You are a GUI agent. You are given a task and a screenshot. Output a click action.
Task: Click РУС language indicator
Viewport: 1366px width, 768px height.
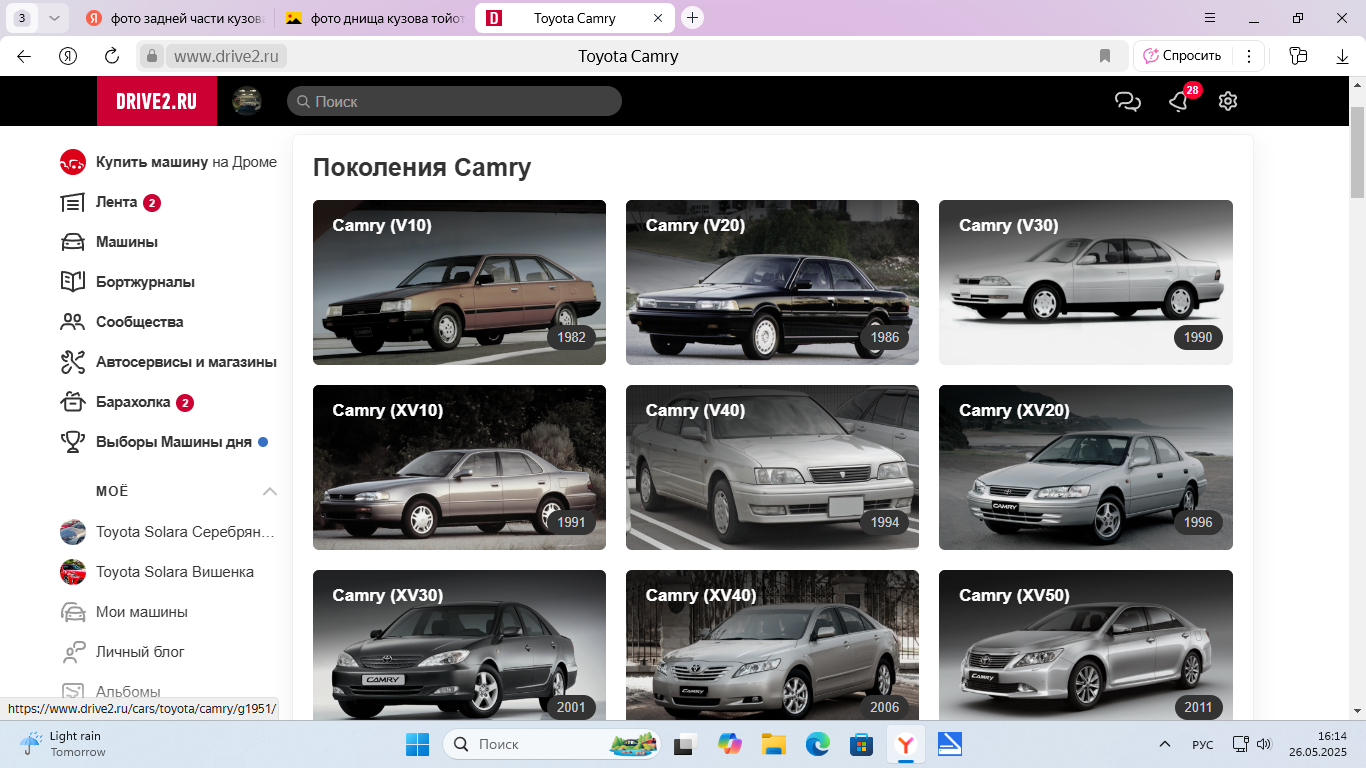pyautogui.click(x=1203, y=745)
